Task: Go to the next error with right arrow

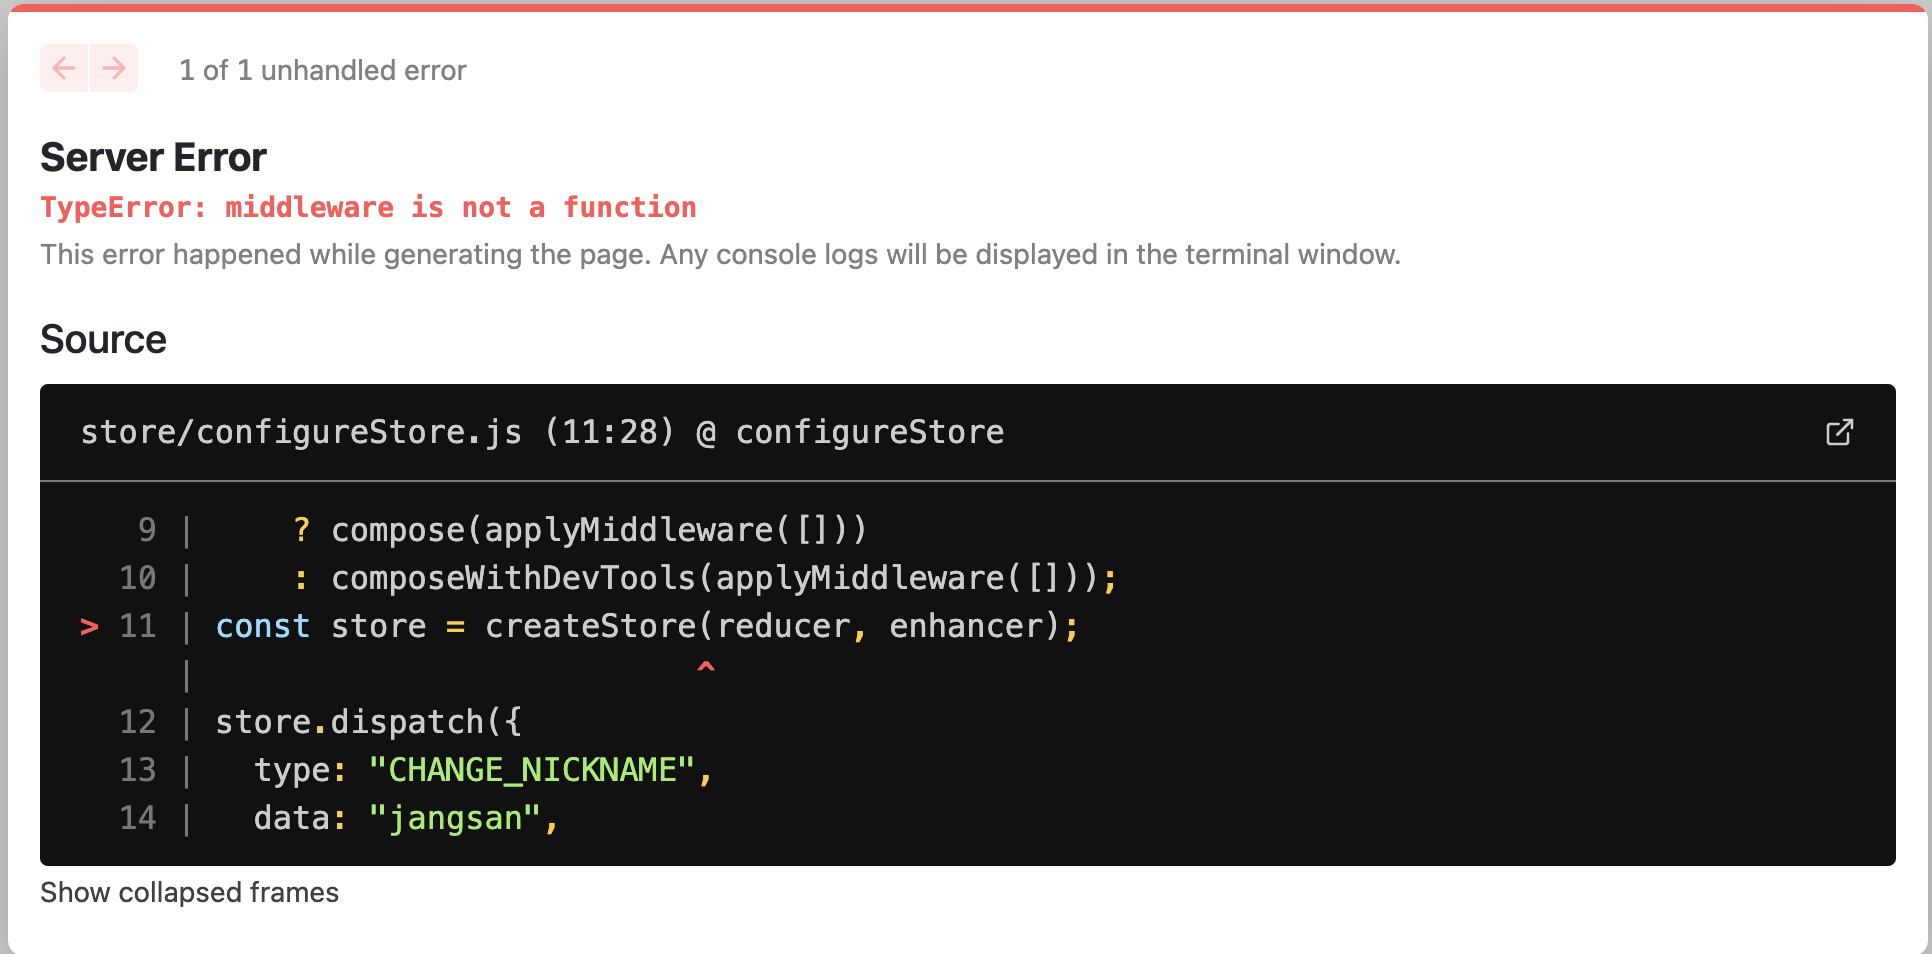Action: click(114, 68)
